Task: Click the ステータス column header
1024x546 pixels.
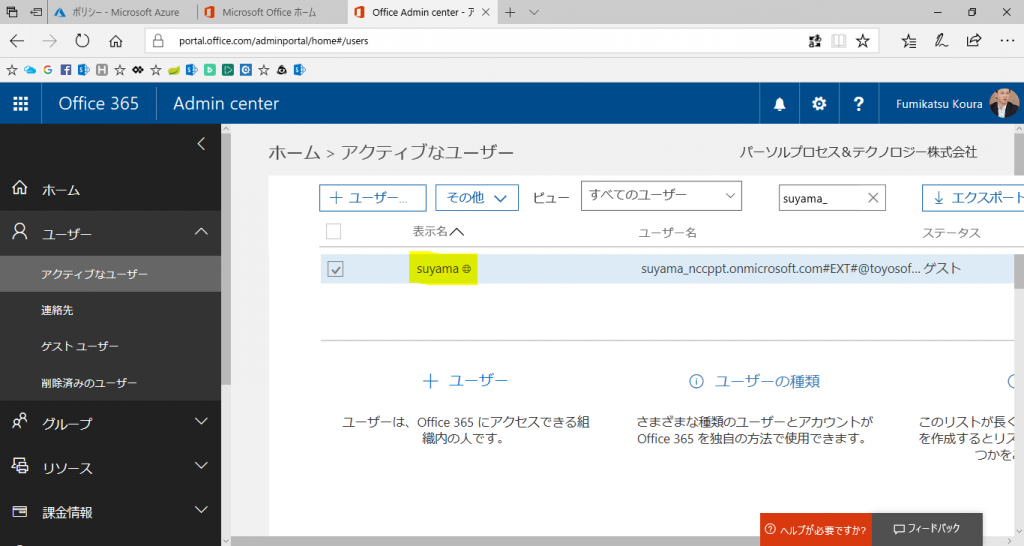Action: tap(951, 233)
